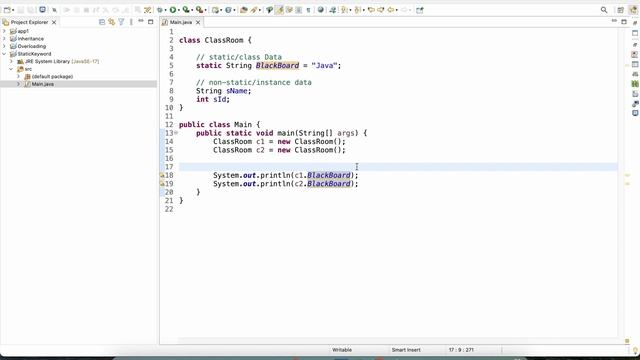Image resolution: width=640 pixels, height=360 pixels.
Task: Open the New Java Class dropdown arrow
Action: [234, 10]
